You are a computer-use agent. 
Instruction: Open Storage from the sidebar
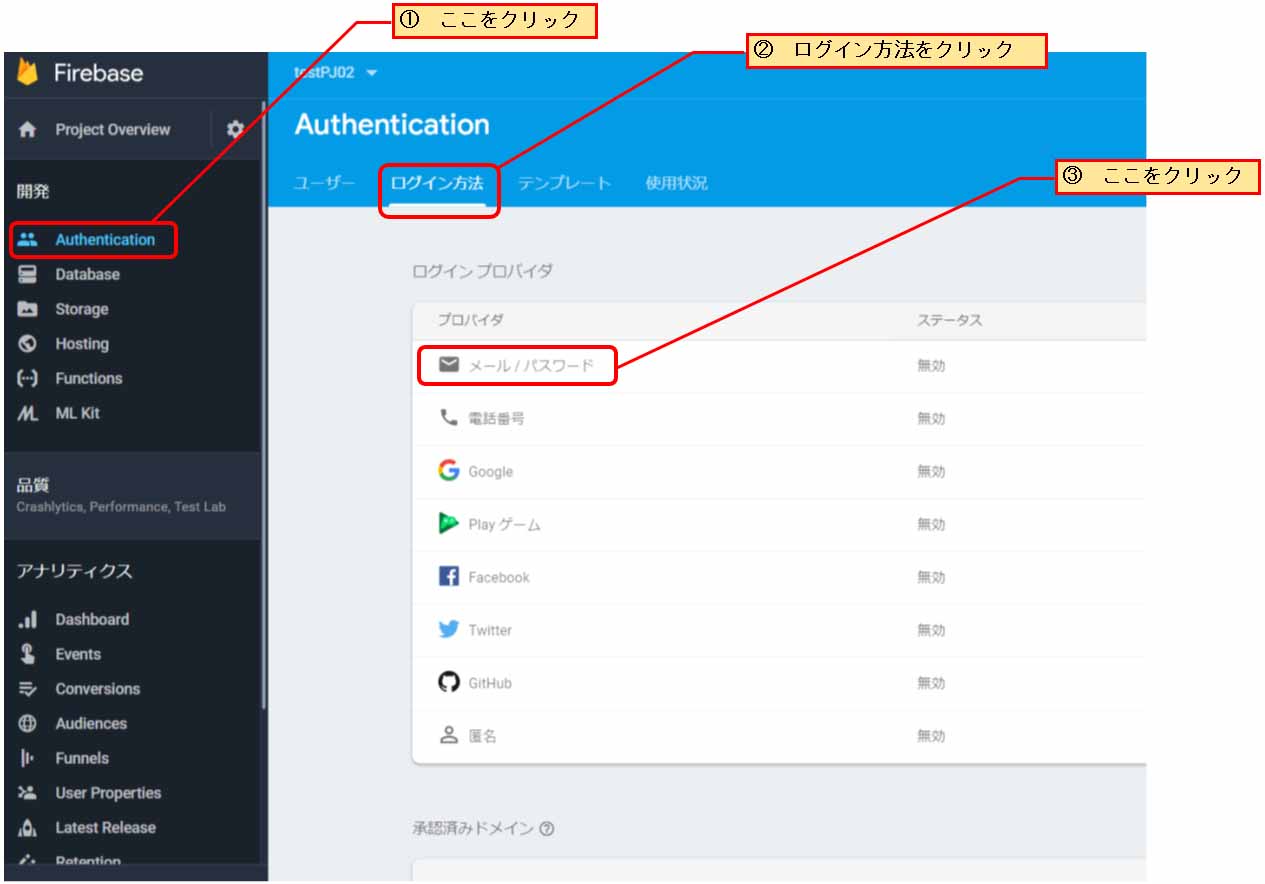pyautogui.click(x=81, y=309)
